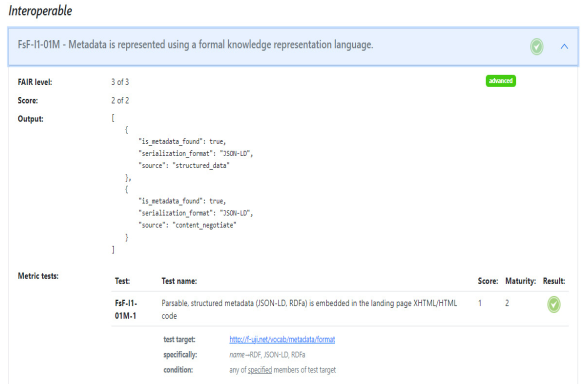Collapse the FsF-I1-01M metric panel chevron
This screenshot has width=584, height=389.
564,47
